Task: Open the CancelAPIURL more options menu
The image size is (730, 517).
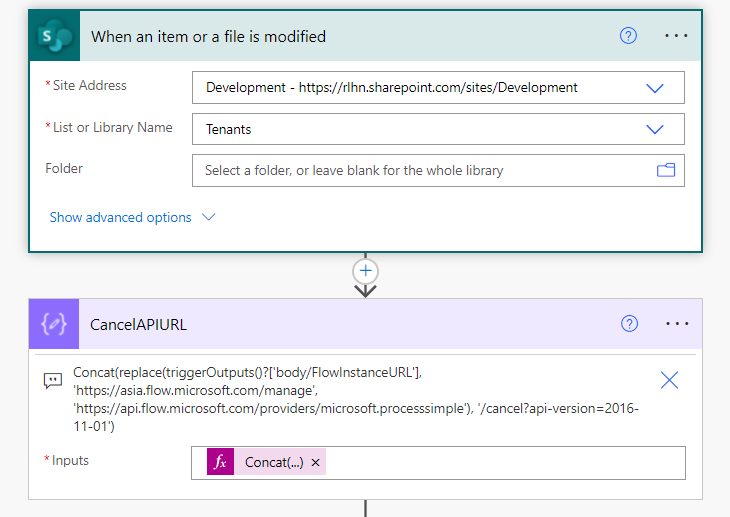Action: [x=677, y=324]
